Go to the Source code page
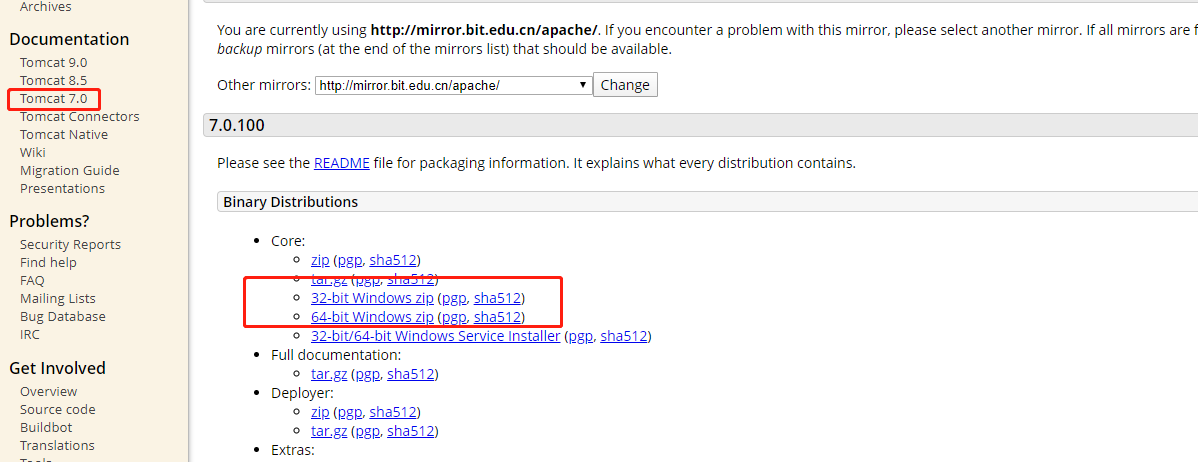1198x462 pixels. click(57, 410)
